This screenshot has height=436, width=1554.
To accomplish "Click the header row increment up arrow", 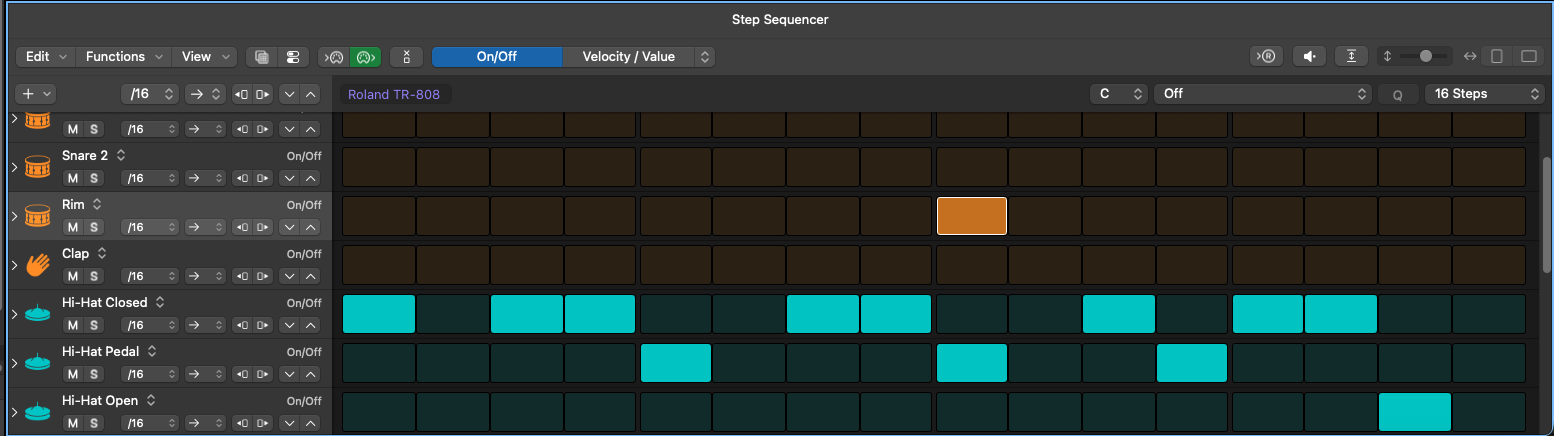I will click(311, 94).
